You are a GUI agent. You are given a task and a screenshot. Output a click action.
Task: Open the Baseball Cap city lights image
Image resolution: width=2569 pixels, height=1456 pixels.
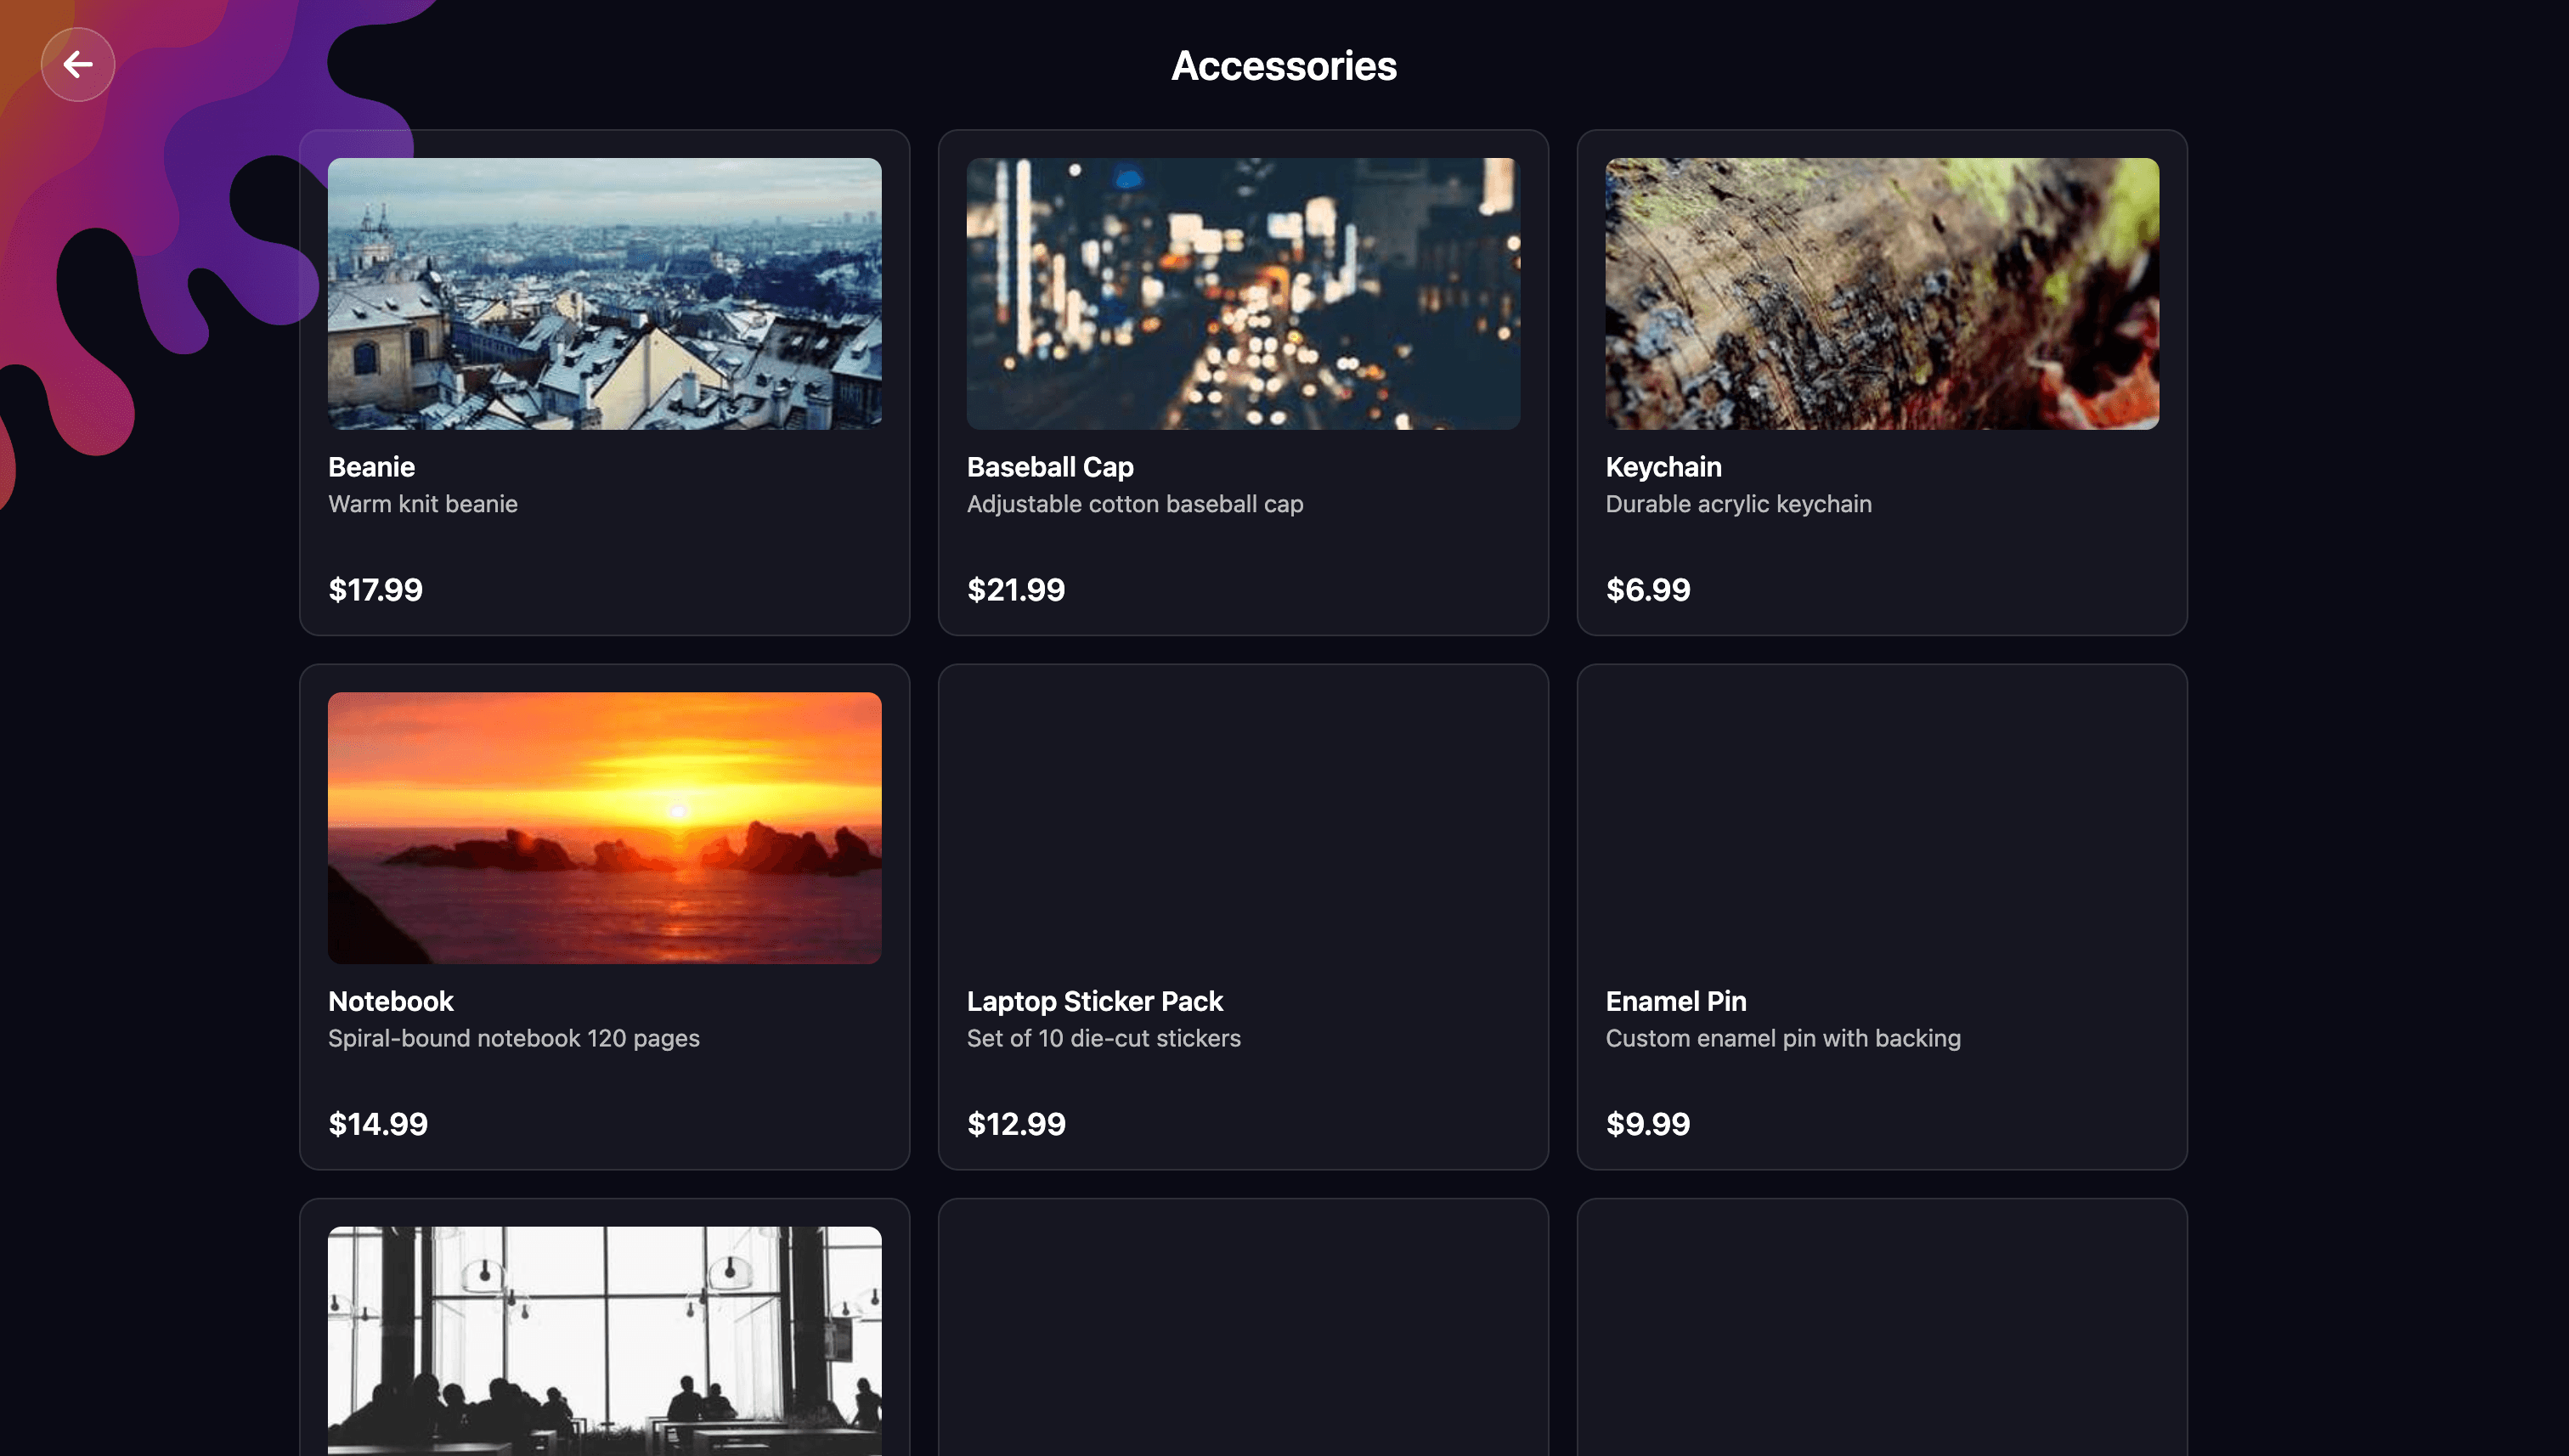pyautogui.click(x=1242, y=293)
